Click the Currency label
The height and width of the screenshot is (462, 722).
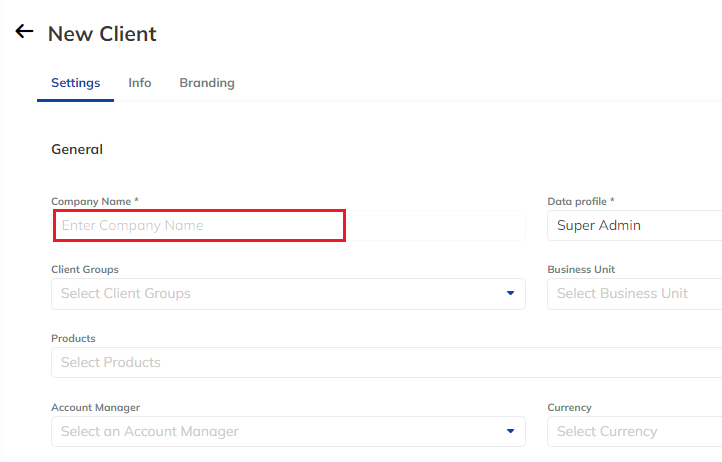pyautogui.click(x=570, y=408)
